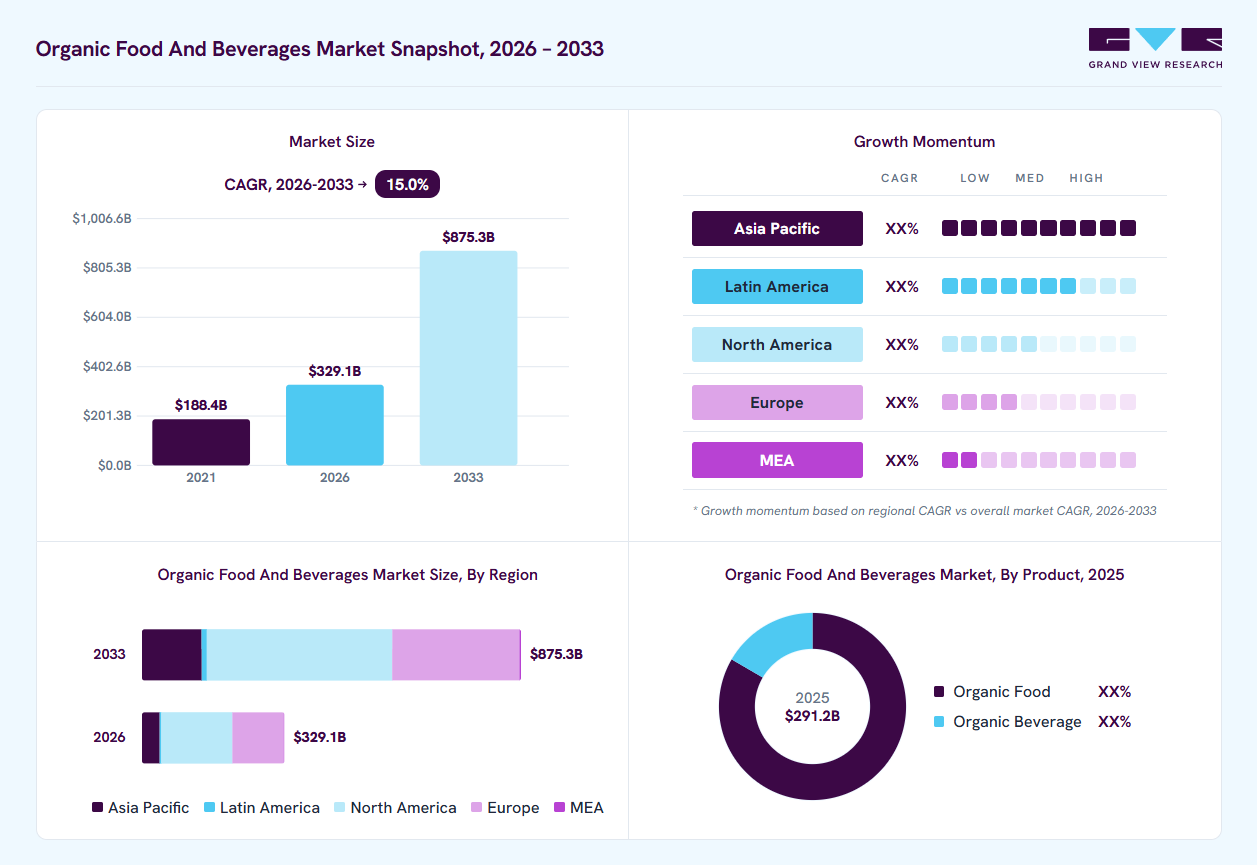This screenshot has height=865, width=1257.
Task: Click the Europe legend swatch
Action: 476,807
